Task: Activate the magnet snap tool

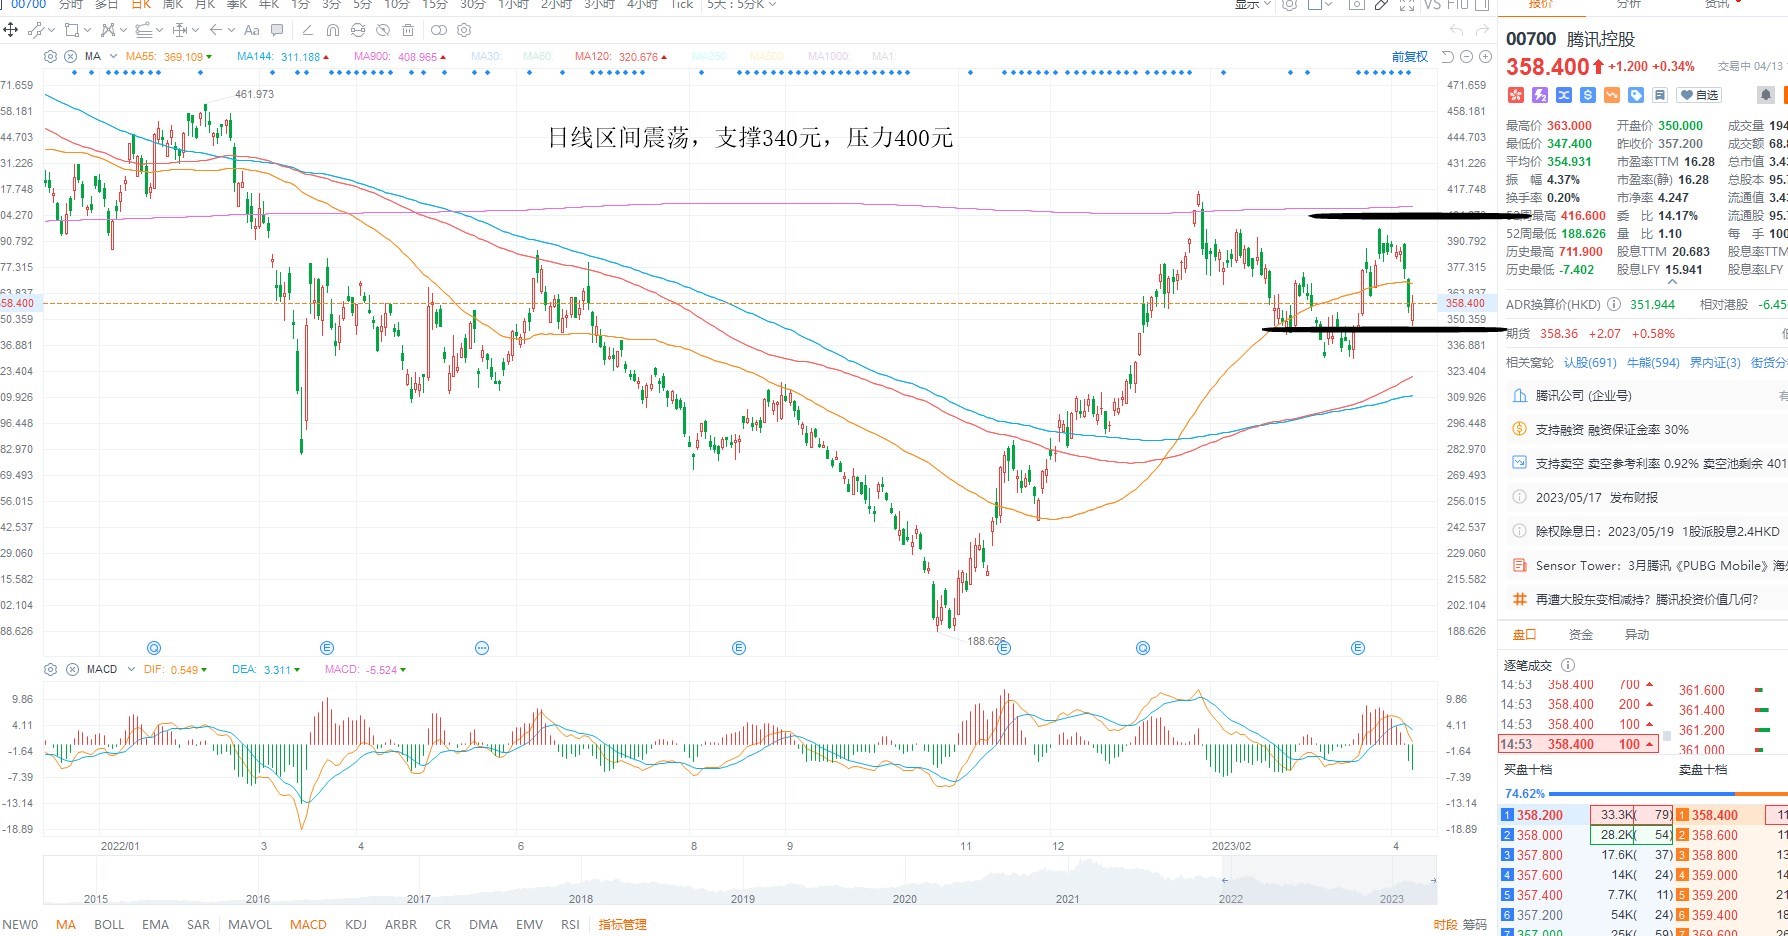Action: coord(333,30)
